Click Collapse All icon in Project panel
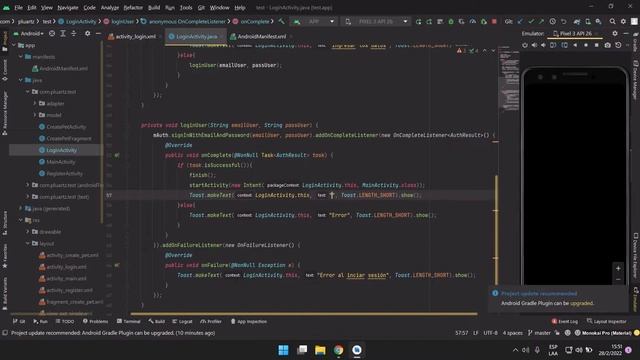The height and width of the screenshot is (360, 640). pos(74,33)
